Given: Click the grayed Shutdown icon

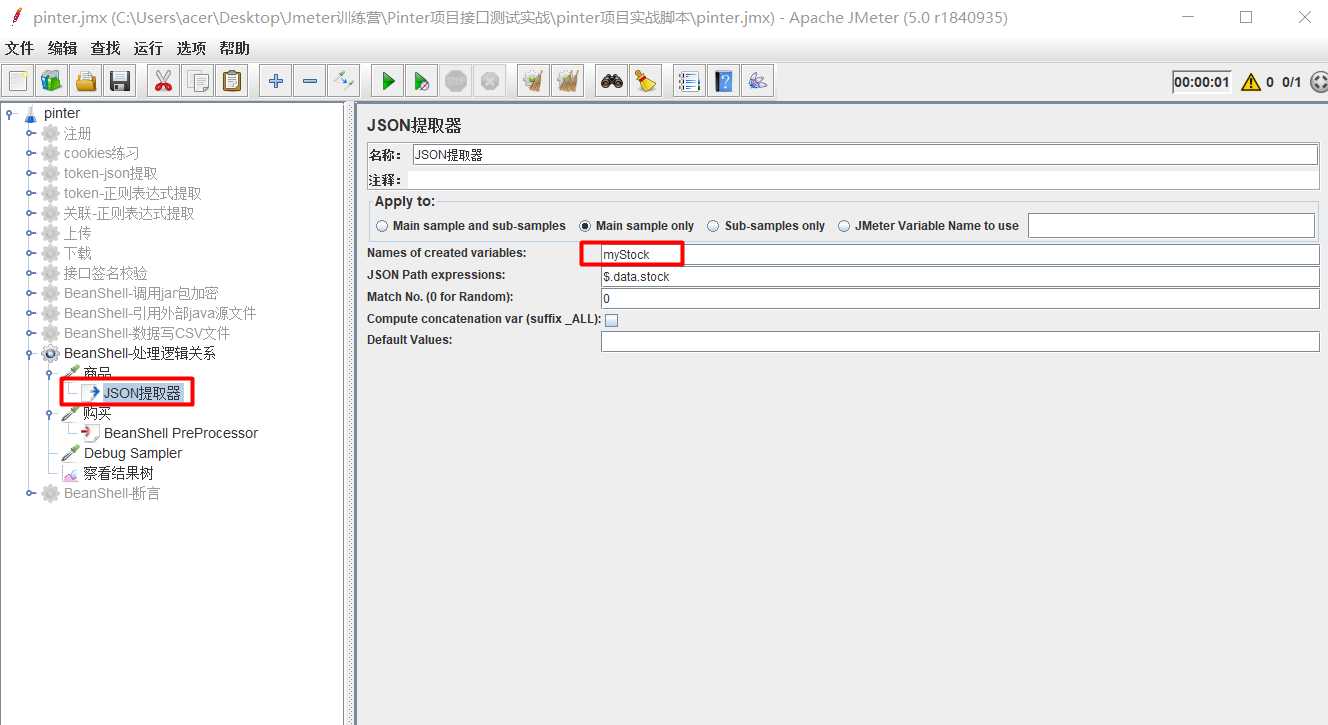Looking at the screenshot, I should pos(489,81).
